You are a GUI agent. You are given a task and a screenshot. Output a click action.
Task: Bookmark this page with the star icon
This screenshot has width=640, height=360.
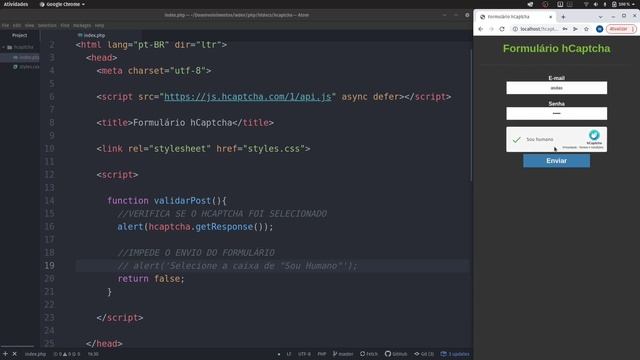click(x=587, y=29)
